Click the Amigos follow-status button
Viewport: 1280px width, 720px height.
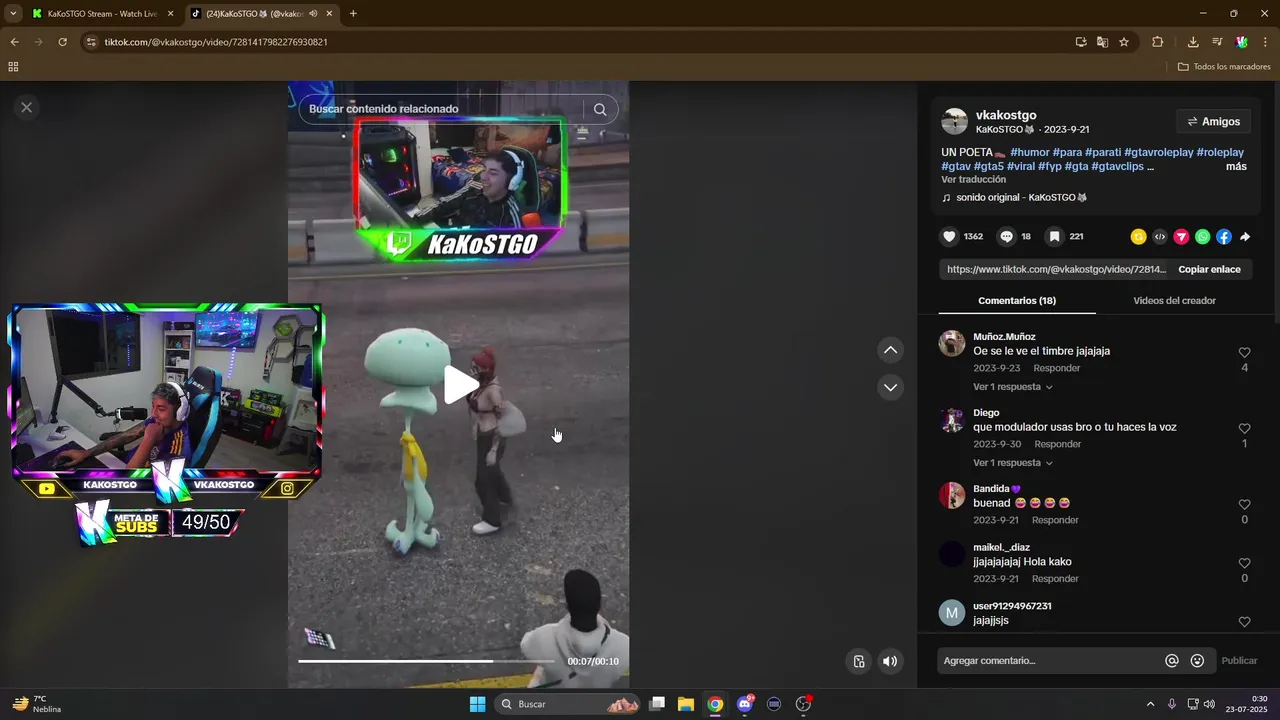coord(1214,122)
